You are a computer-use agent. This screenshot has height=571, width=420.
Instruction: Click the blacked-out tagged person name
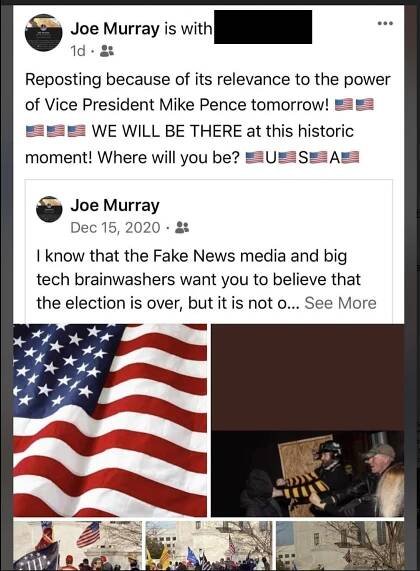[263, 27]
